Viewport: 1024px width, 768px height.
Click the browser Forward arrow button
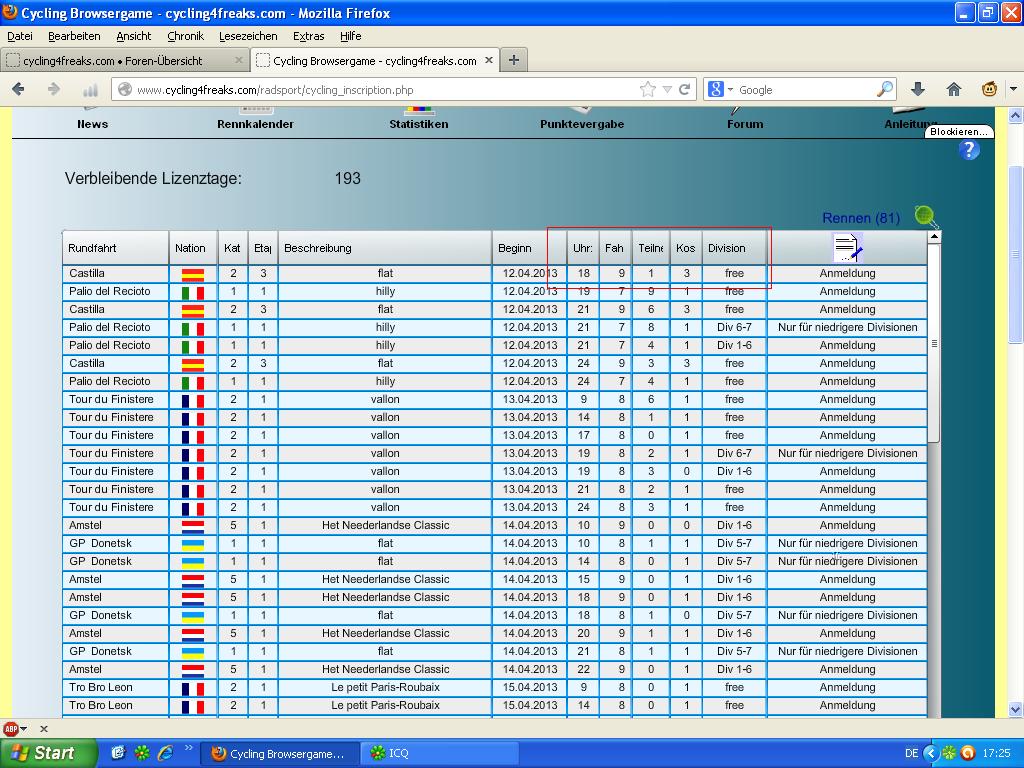54,89
